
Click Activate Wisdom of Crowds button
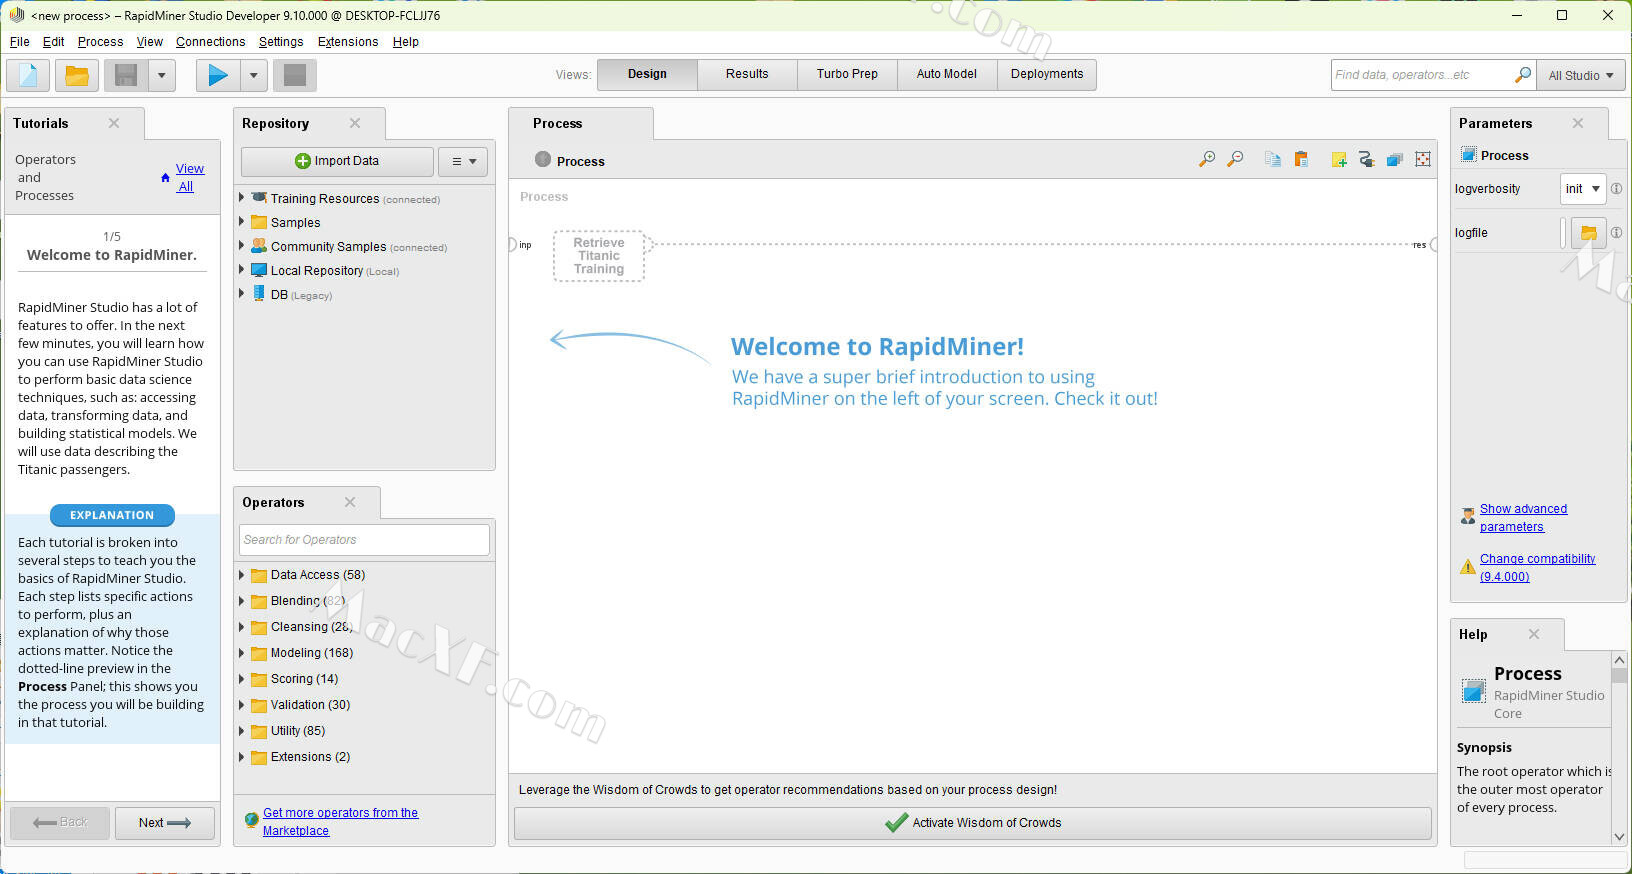[973, 823]
